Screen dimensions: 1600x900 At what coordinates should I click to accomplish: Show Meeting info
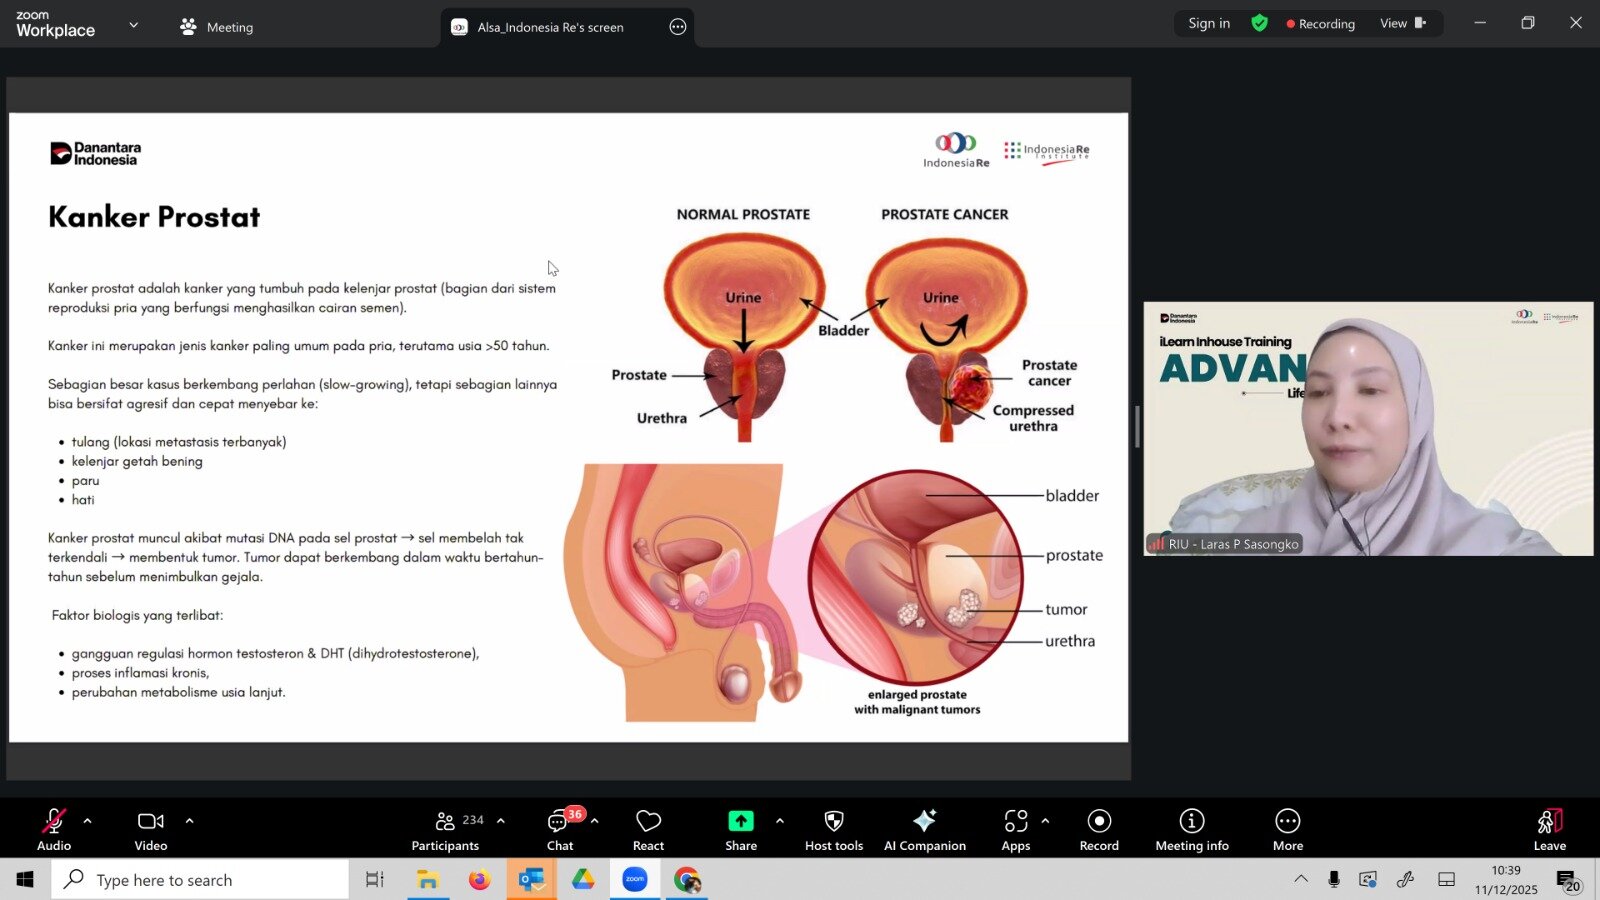click(x=1191, y=830)
